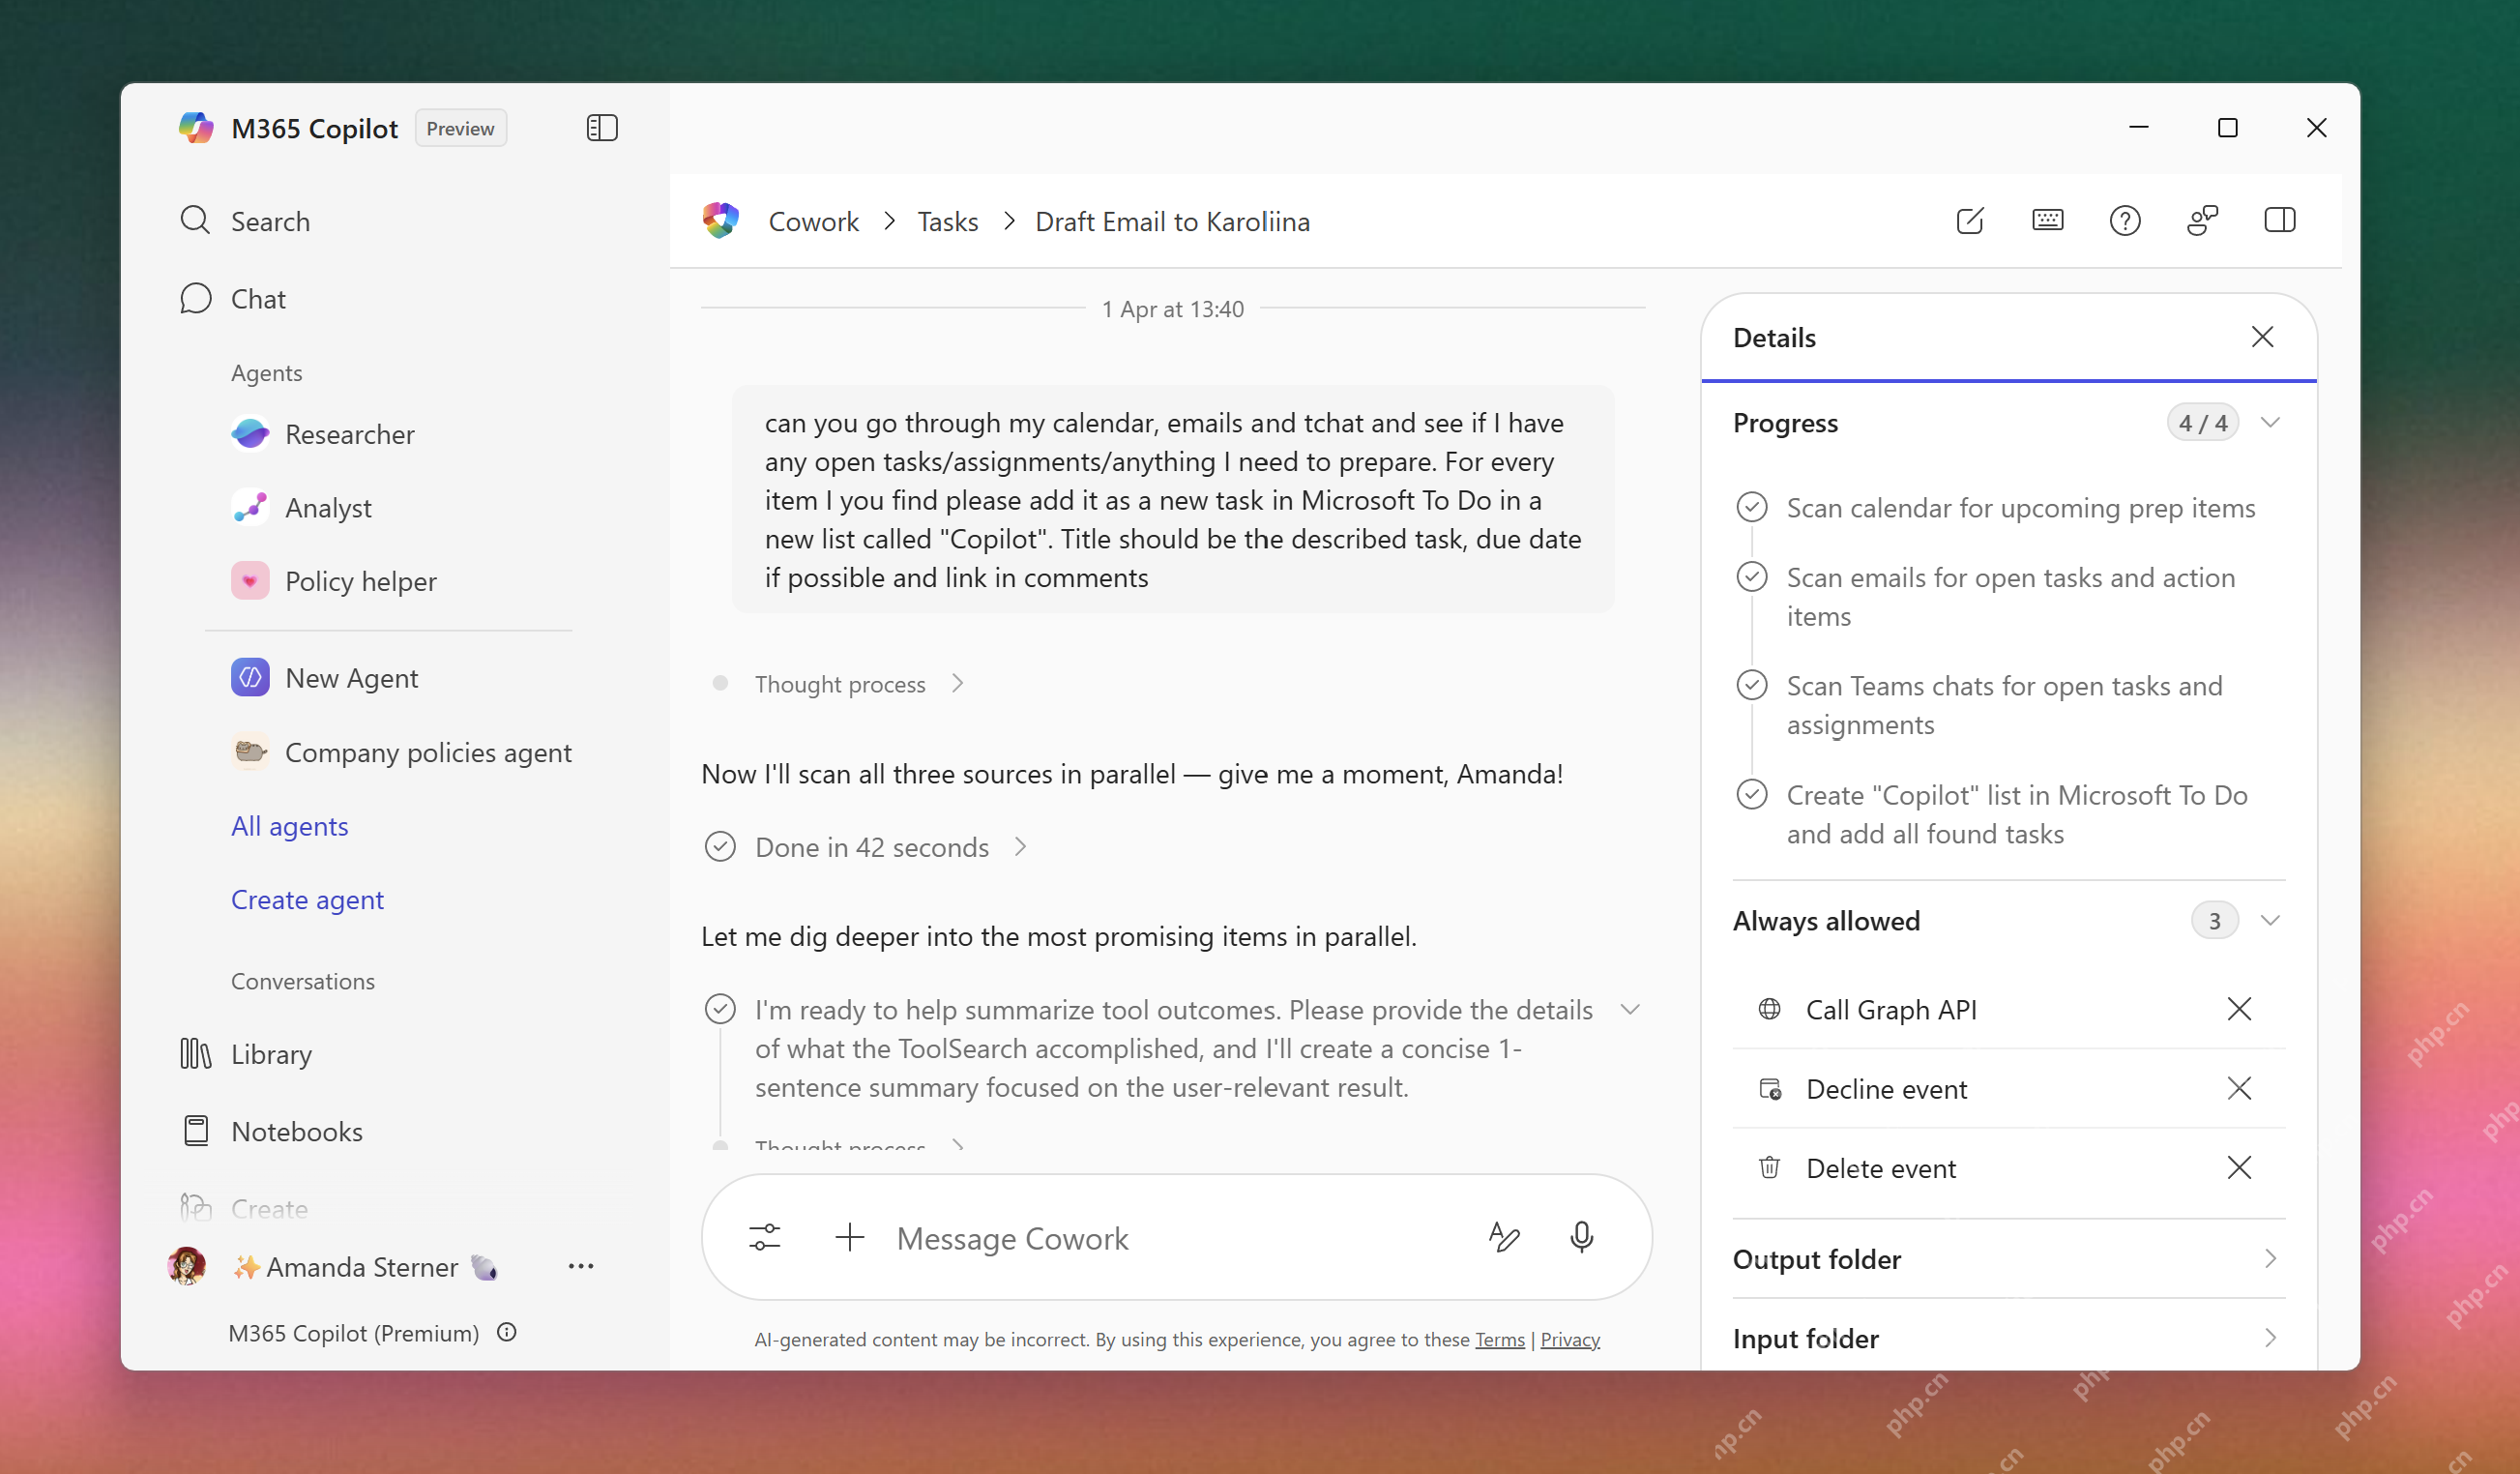This screenshot has width=2520, height=1474.
Task: Select the New Agent entry
Action: pyautogui.click(x=324, y=678)
